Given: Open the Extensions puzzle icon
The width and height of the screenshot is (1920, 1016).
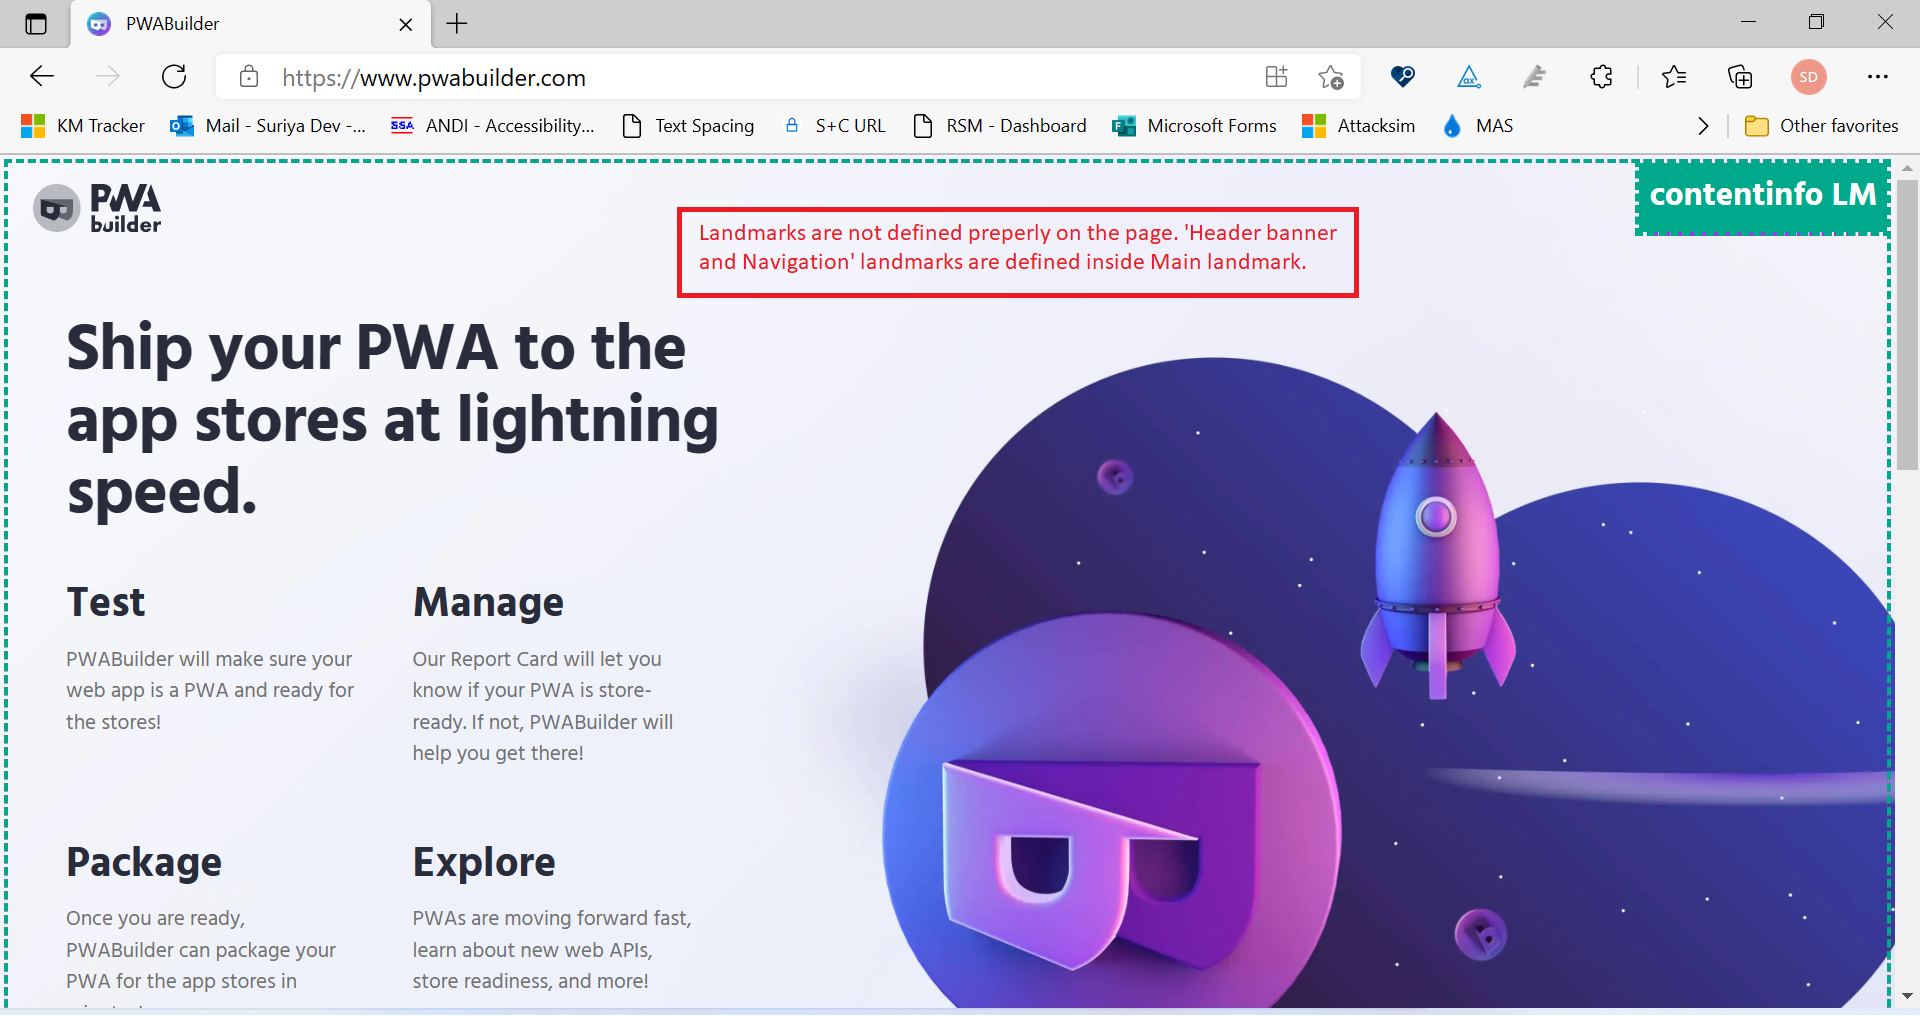Looking at the screenshot, I should 1601,77.
